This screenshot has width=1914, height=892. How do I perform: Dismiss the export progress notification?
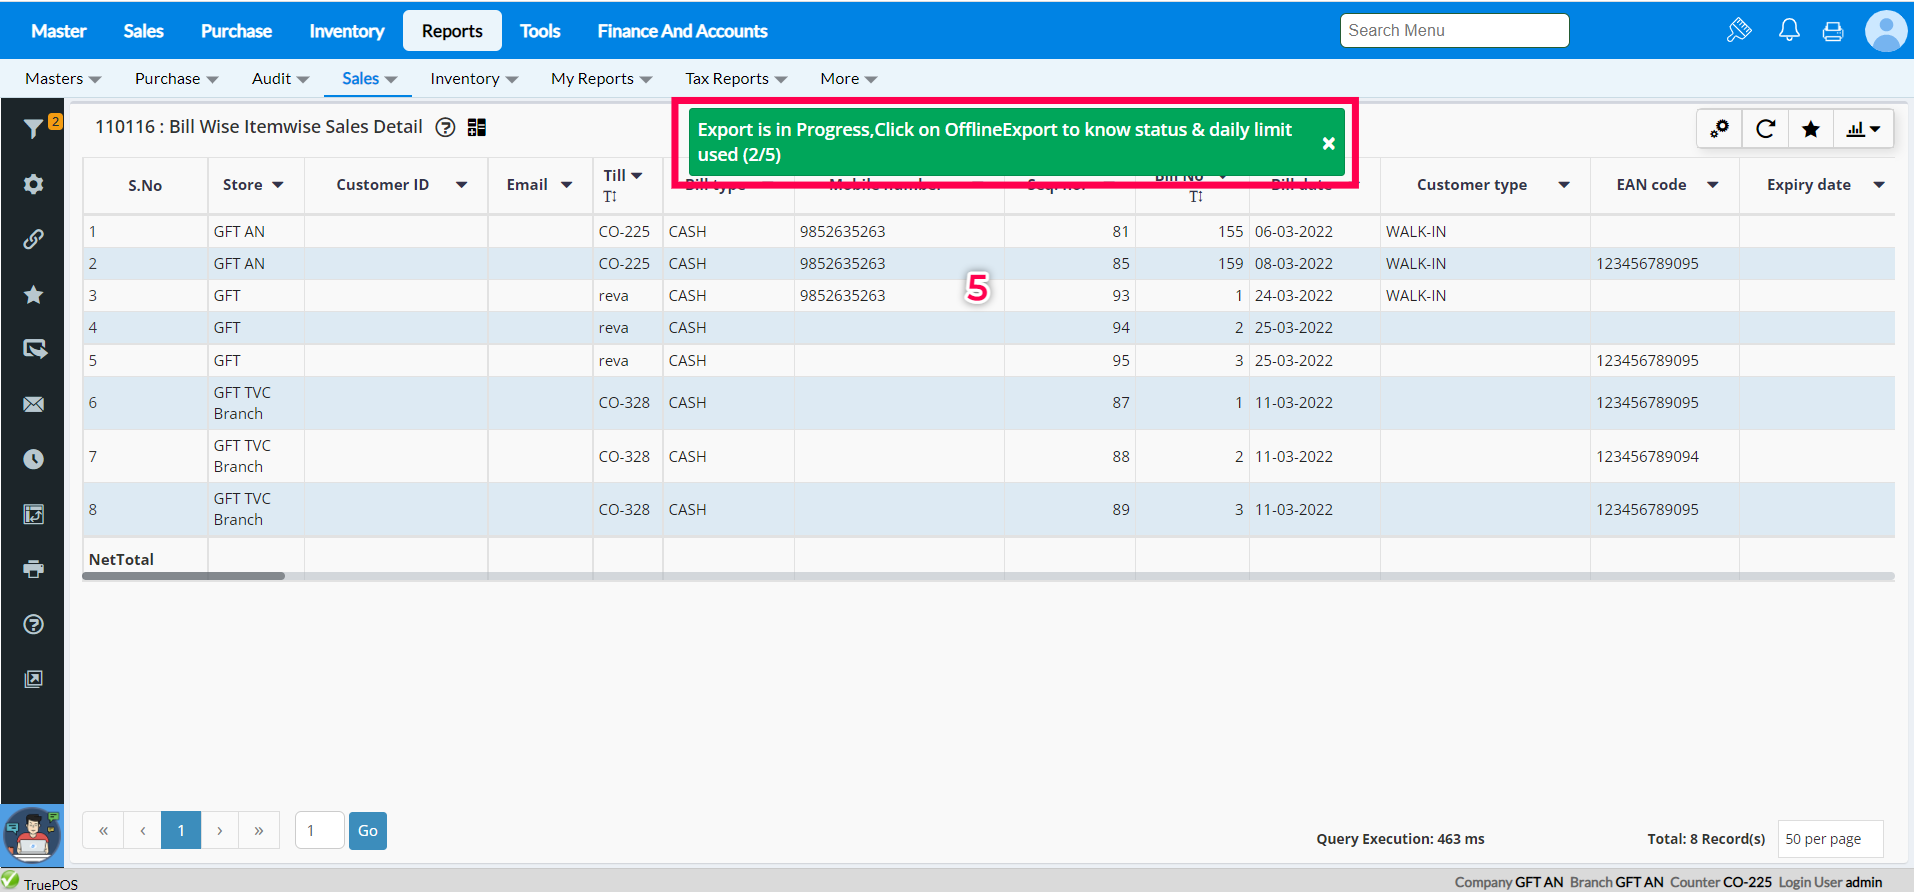(1328, 143)
